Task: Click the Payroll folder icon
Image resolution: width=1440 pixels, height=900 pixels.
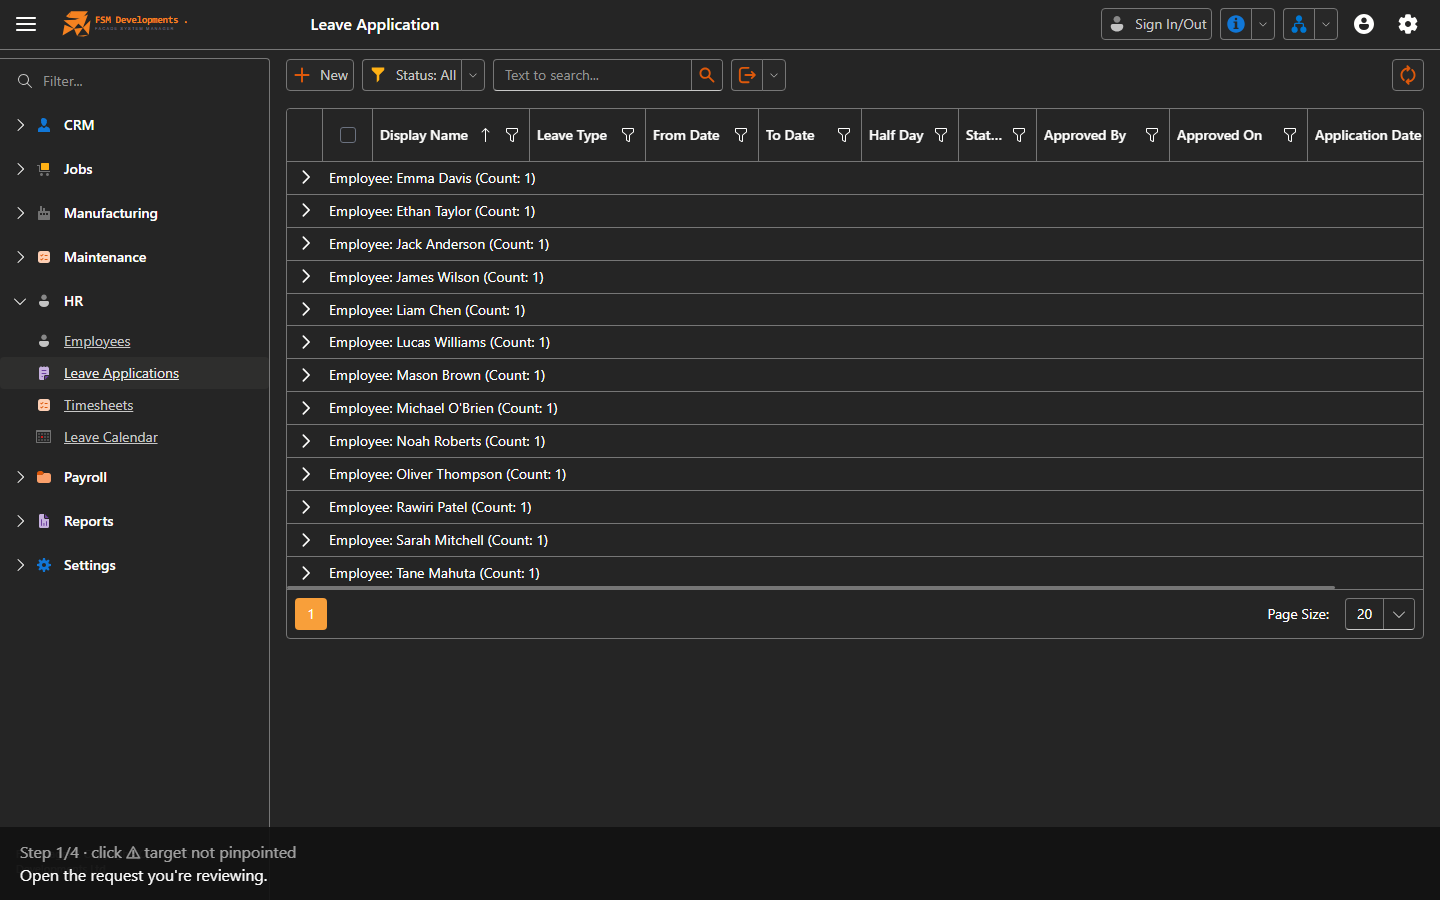Action: click(44, 477)
